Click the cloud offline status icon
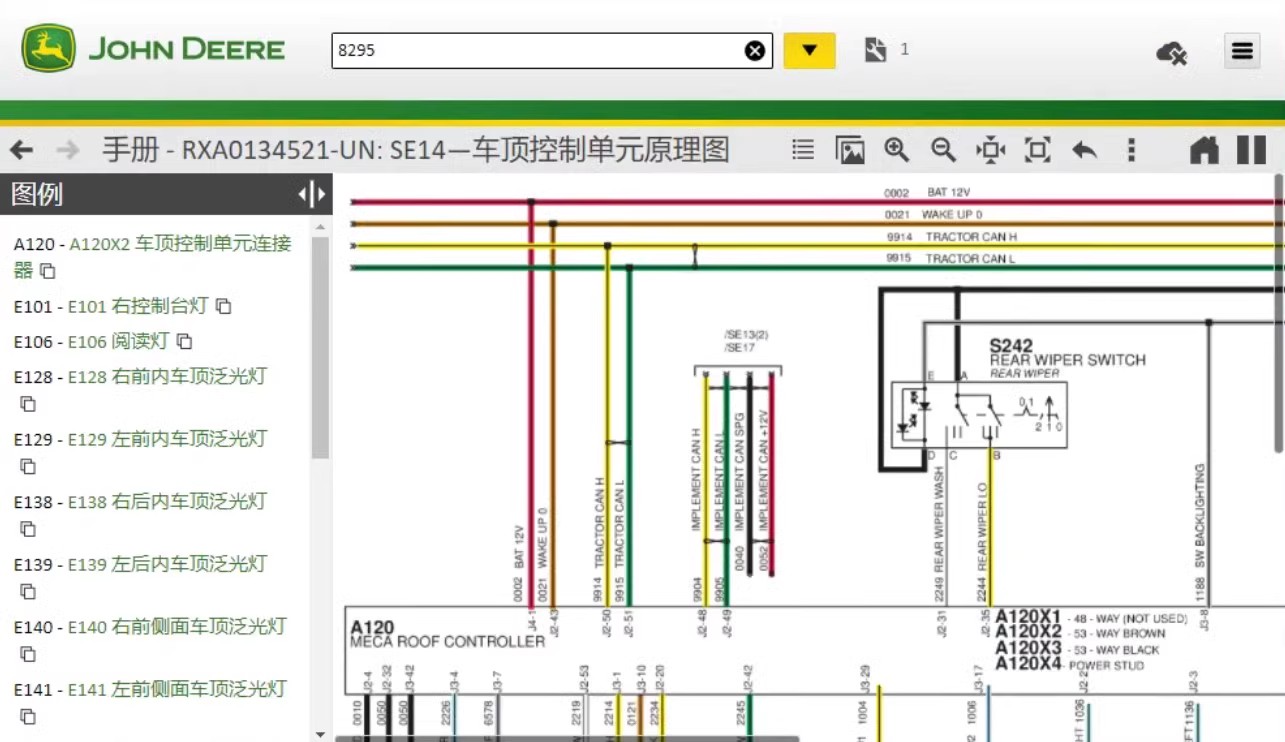Image resolution: width=1285 pixels, height=742 pixels. 1172,52
